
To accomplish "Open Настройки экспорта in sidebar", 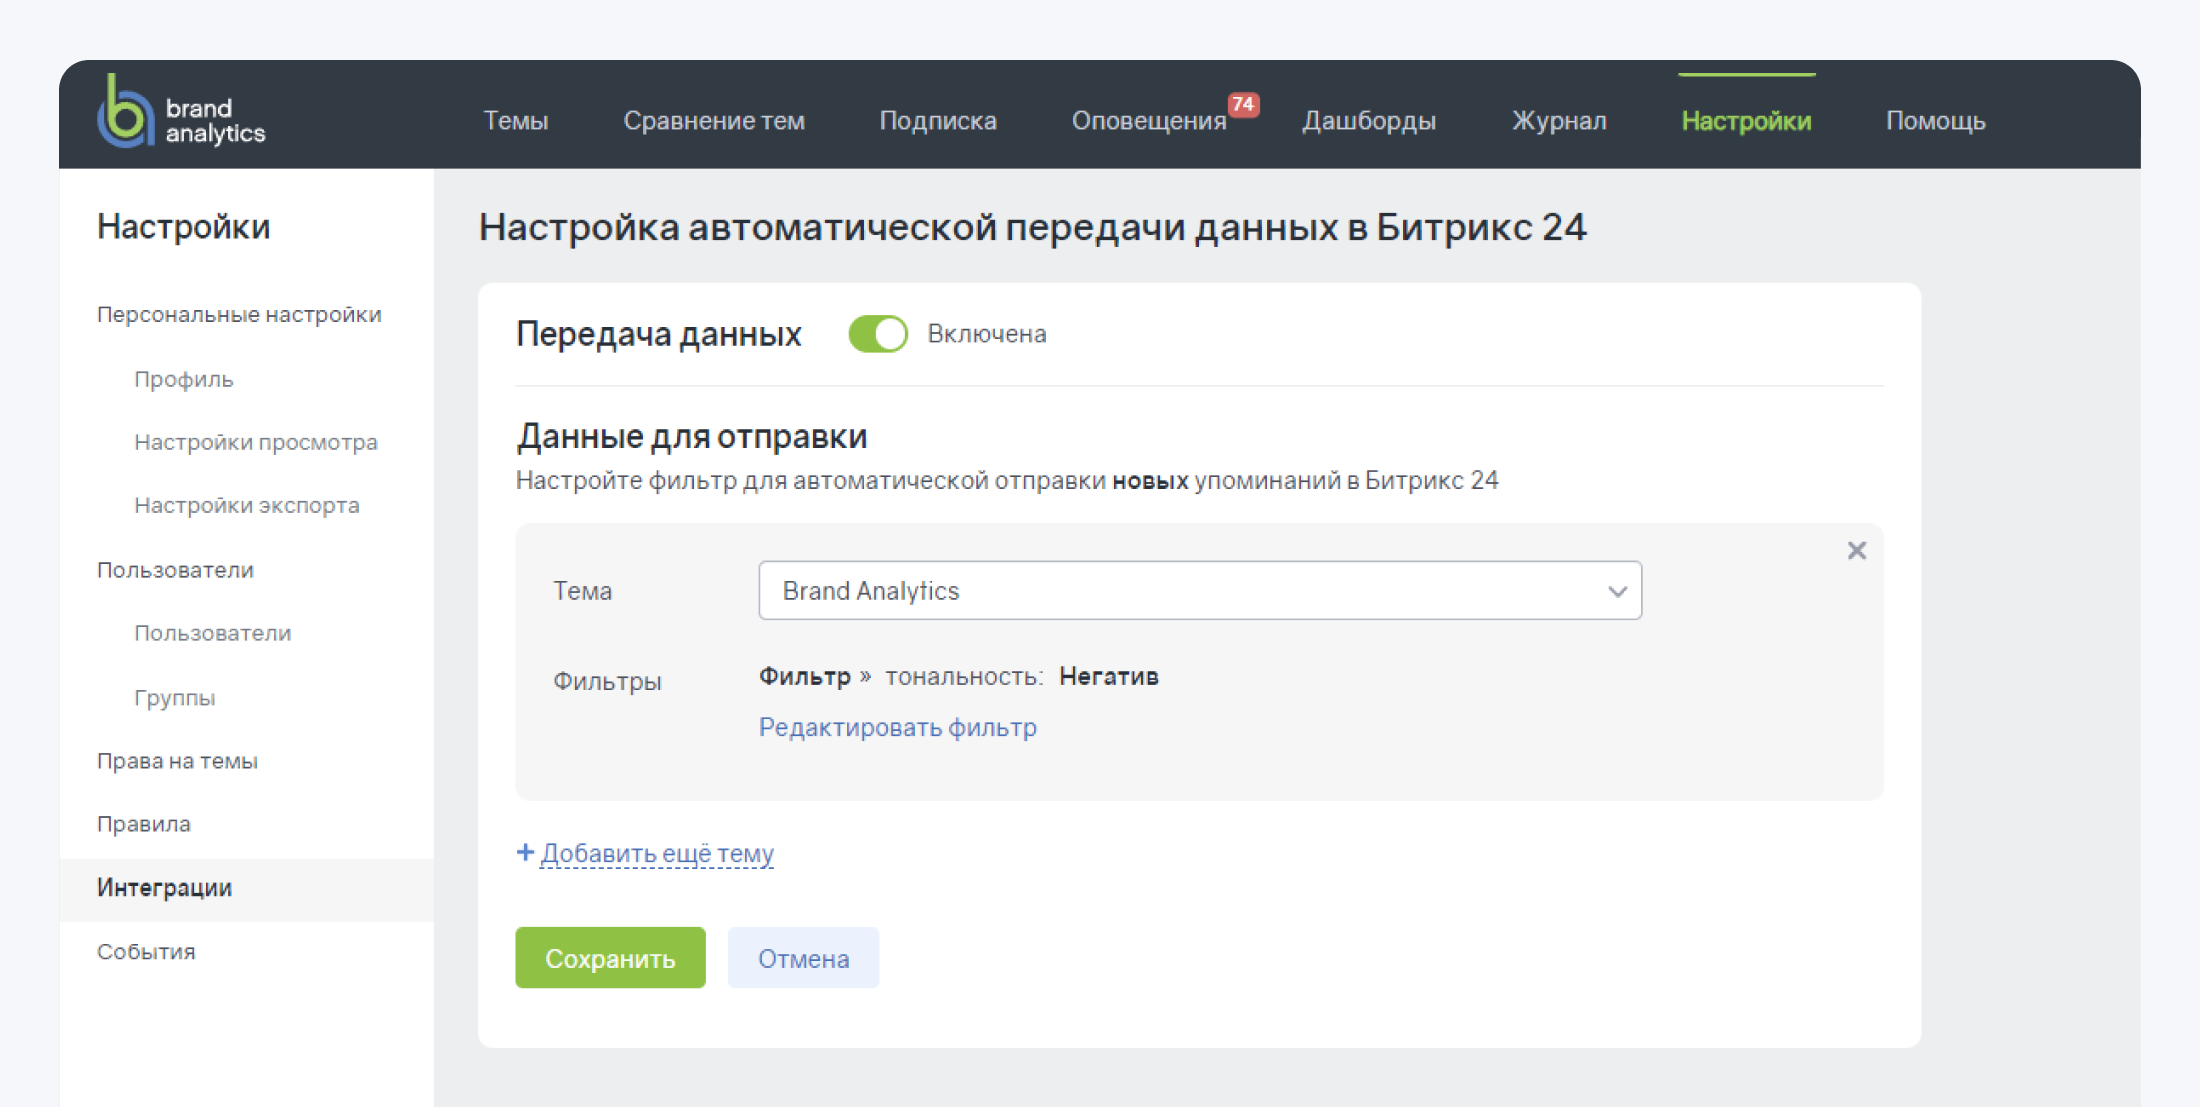I will (247, 505).
